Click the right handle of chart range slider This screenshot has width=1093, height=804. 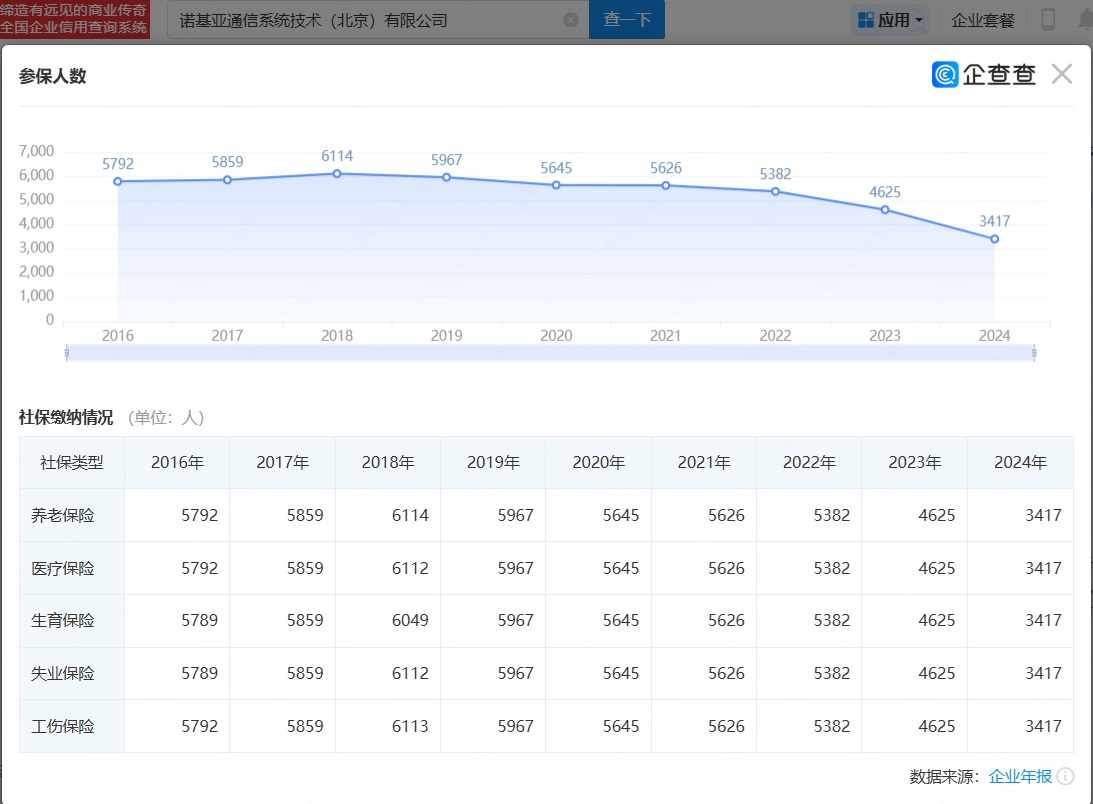pyautogui.click(x=1034, y=353)
